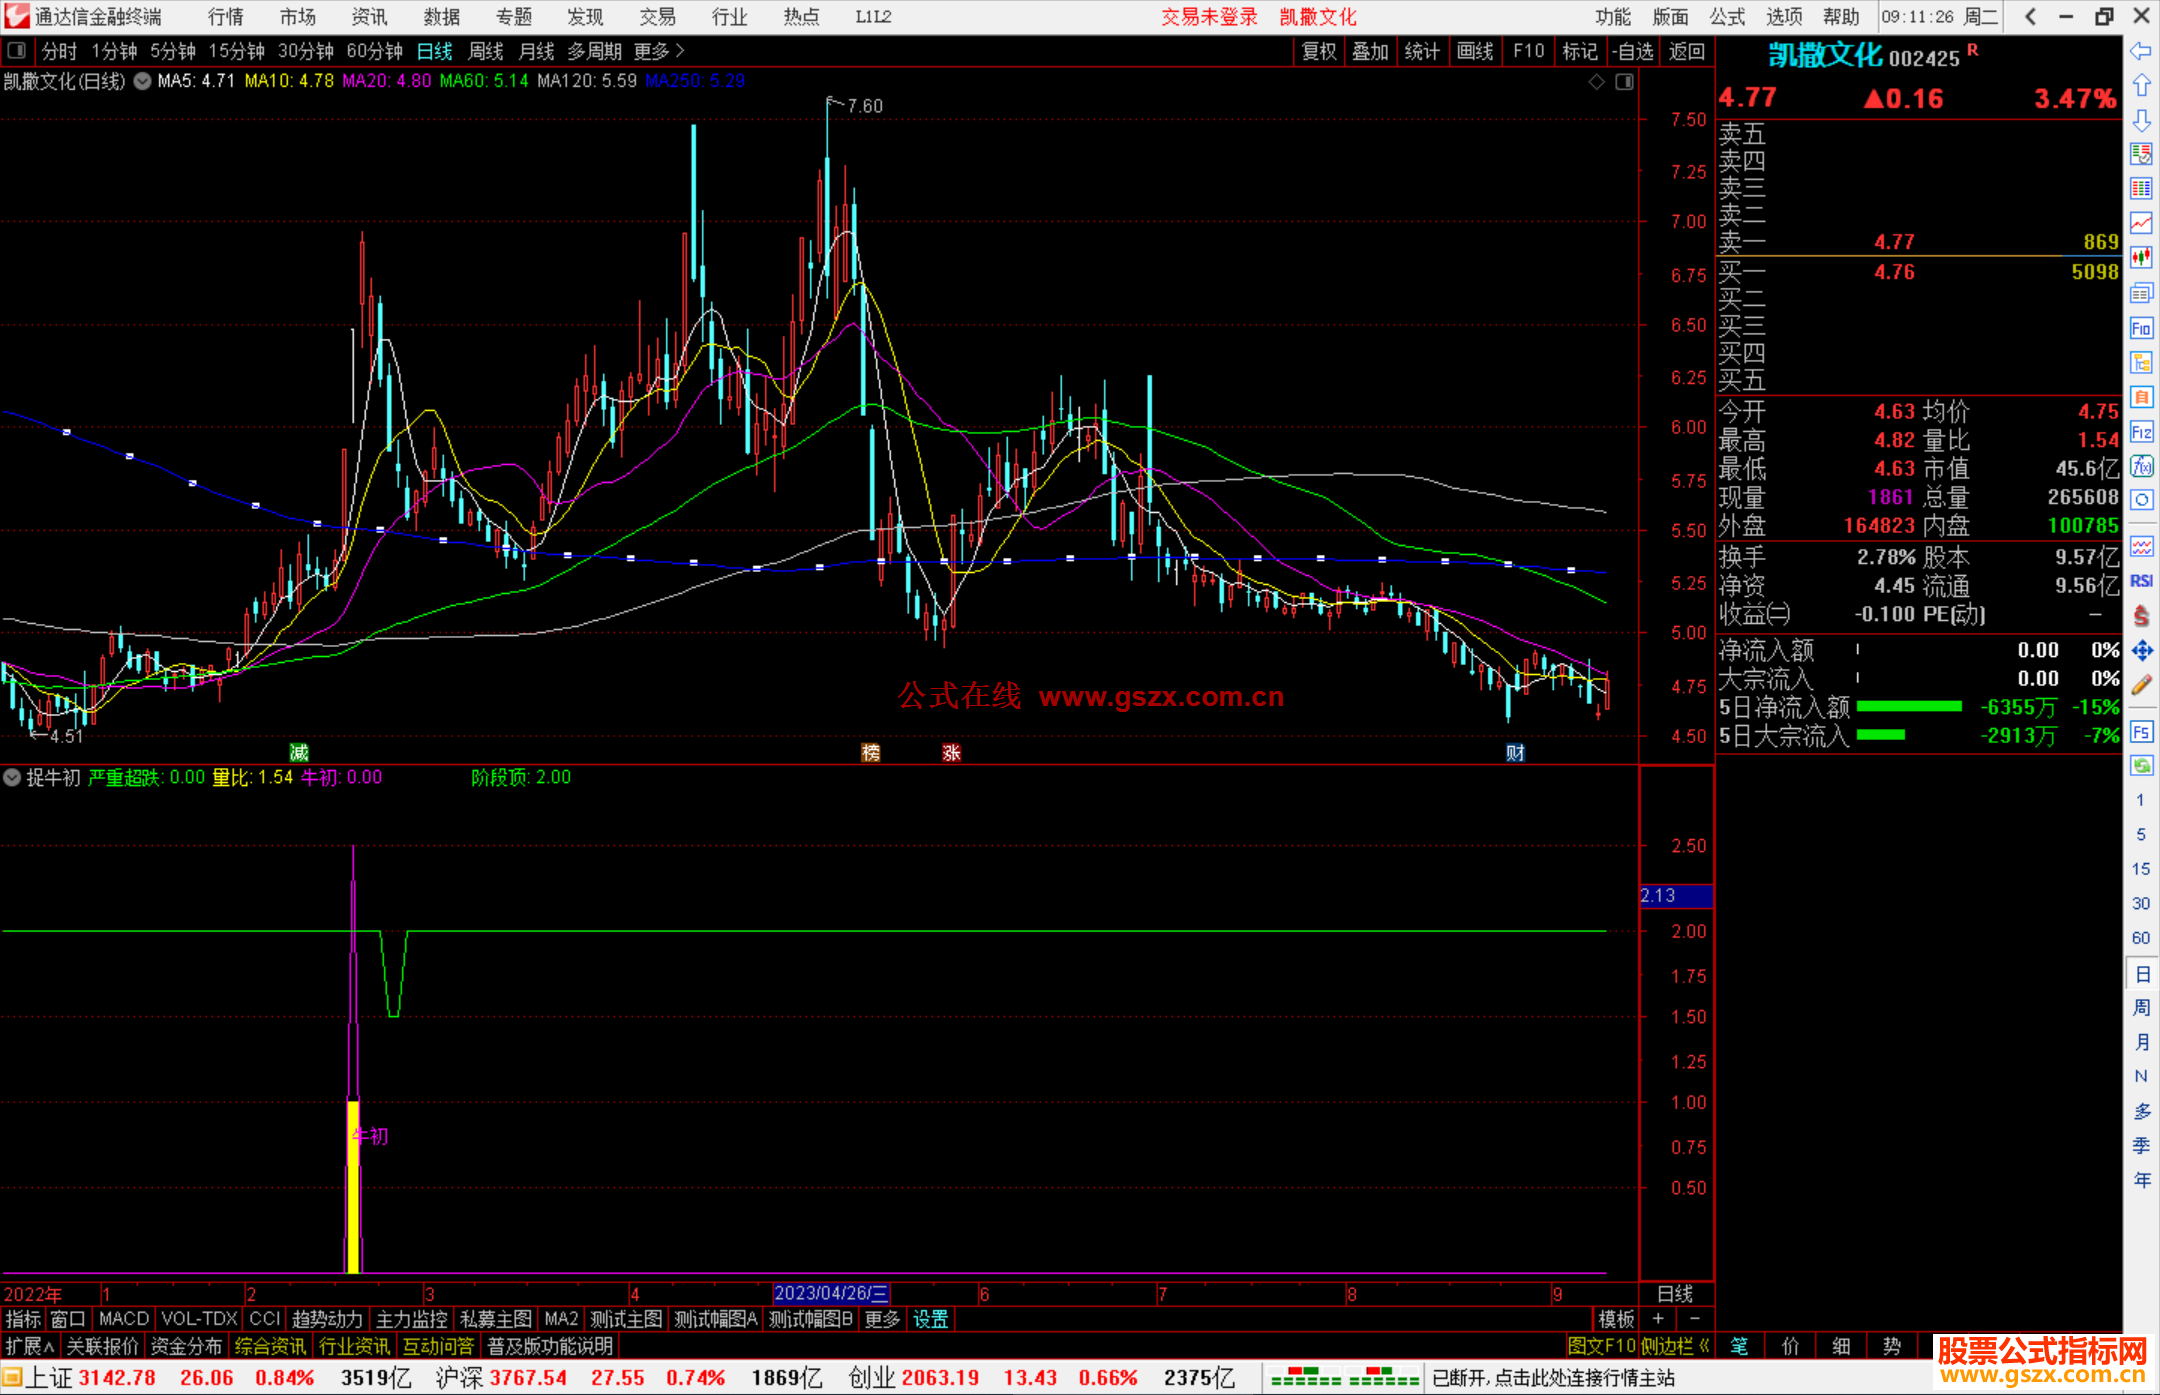Switch to the MACD indicator tab
This screenshot has width=2160, height=1395.
point(124,1319)
